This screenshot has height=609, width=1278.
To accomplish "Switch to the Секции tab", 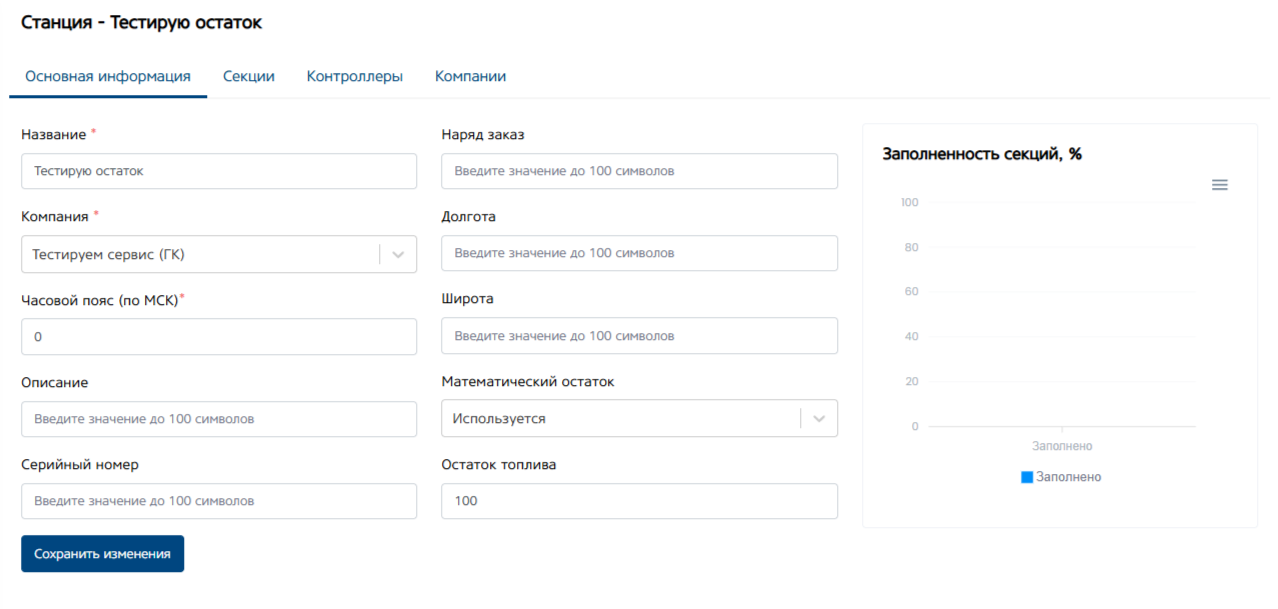I will [249, 76].
